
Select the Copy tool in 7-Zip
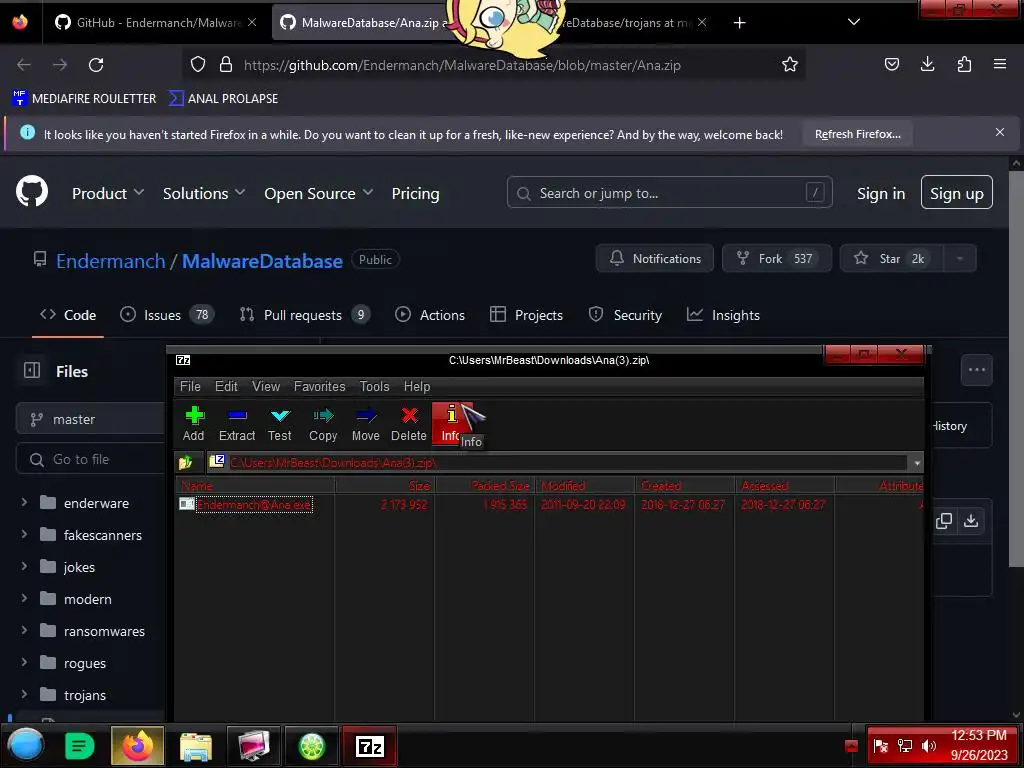(323, 424)
